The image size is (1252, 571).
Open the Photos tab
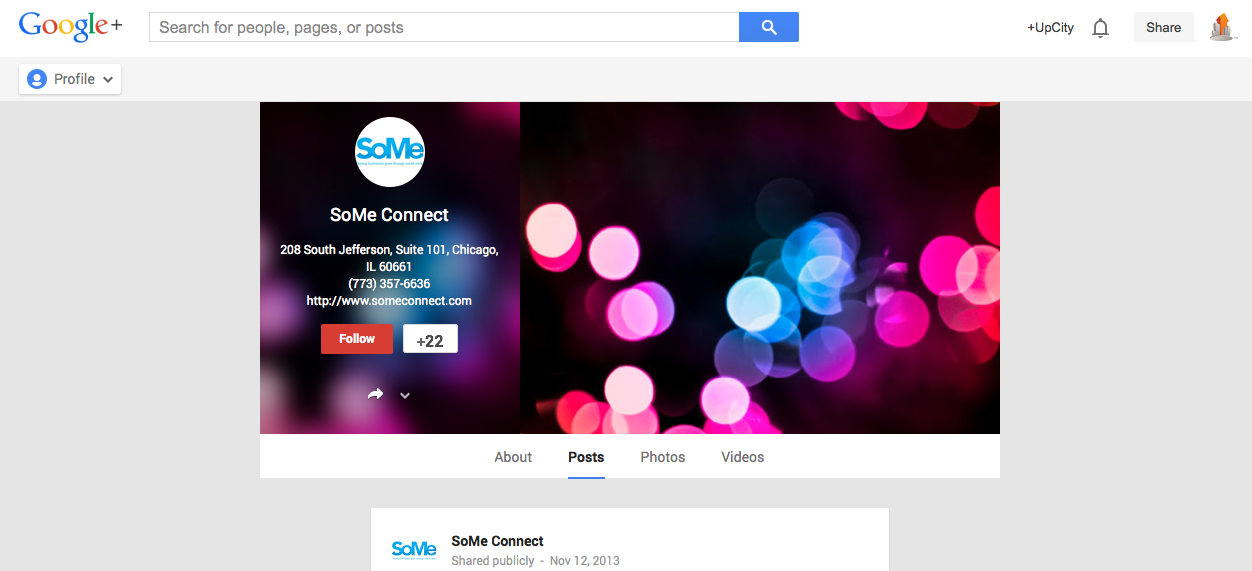[663, 457]
